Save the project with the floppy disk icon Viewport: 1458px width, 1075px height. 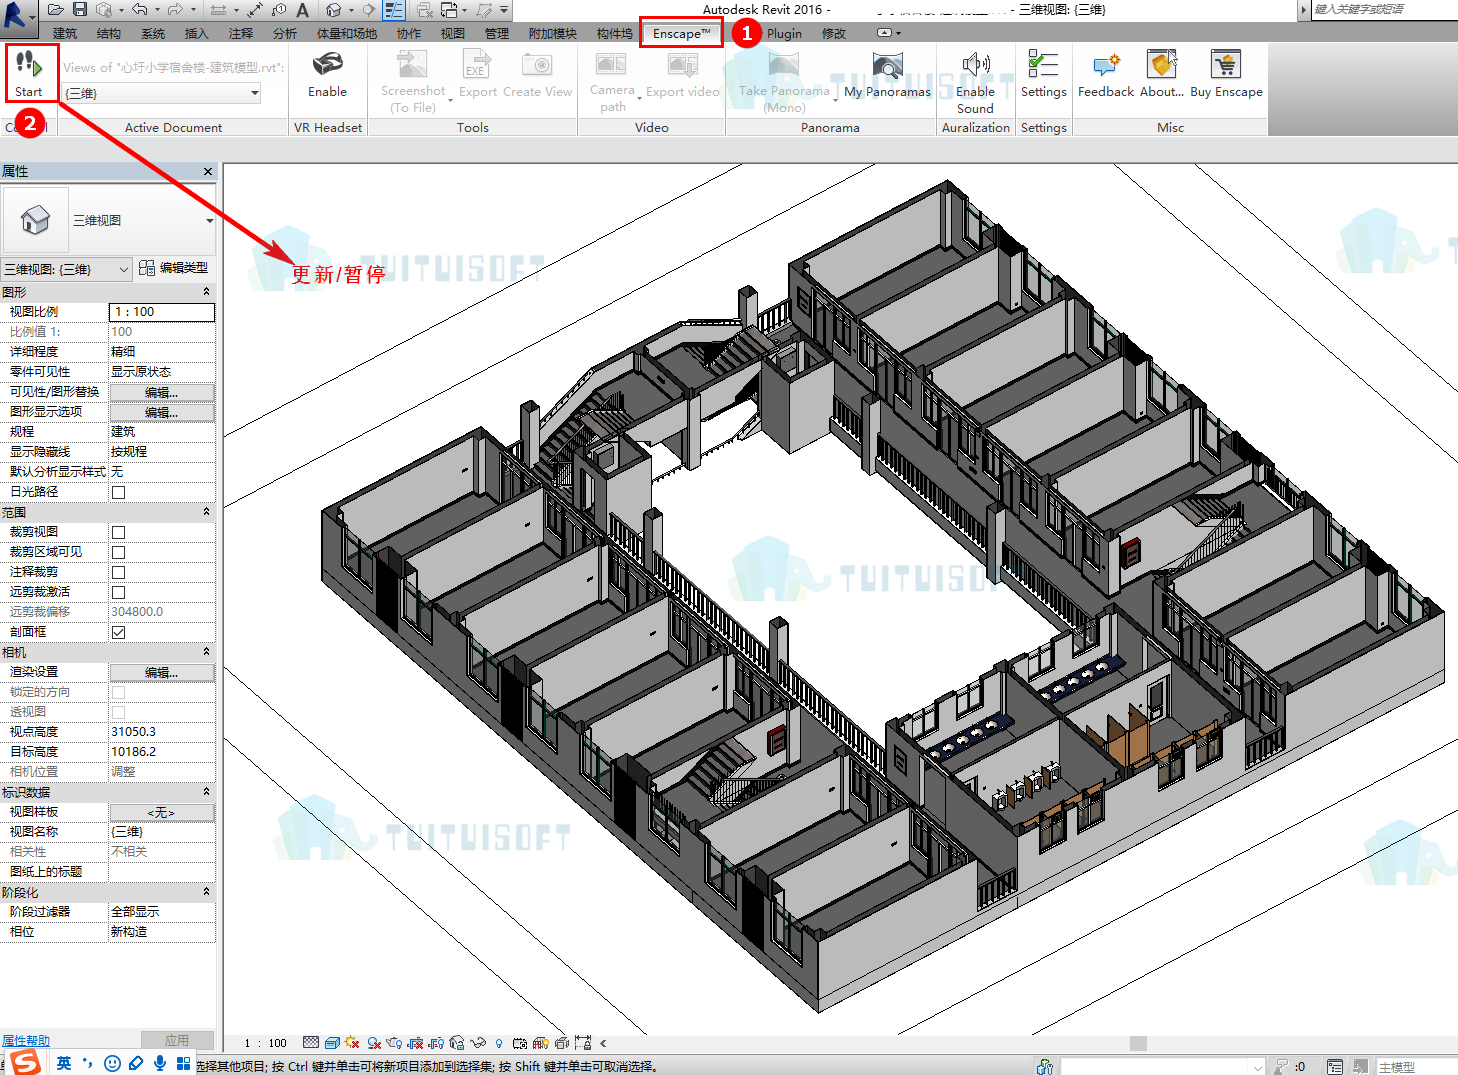(81, 10)
